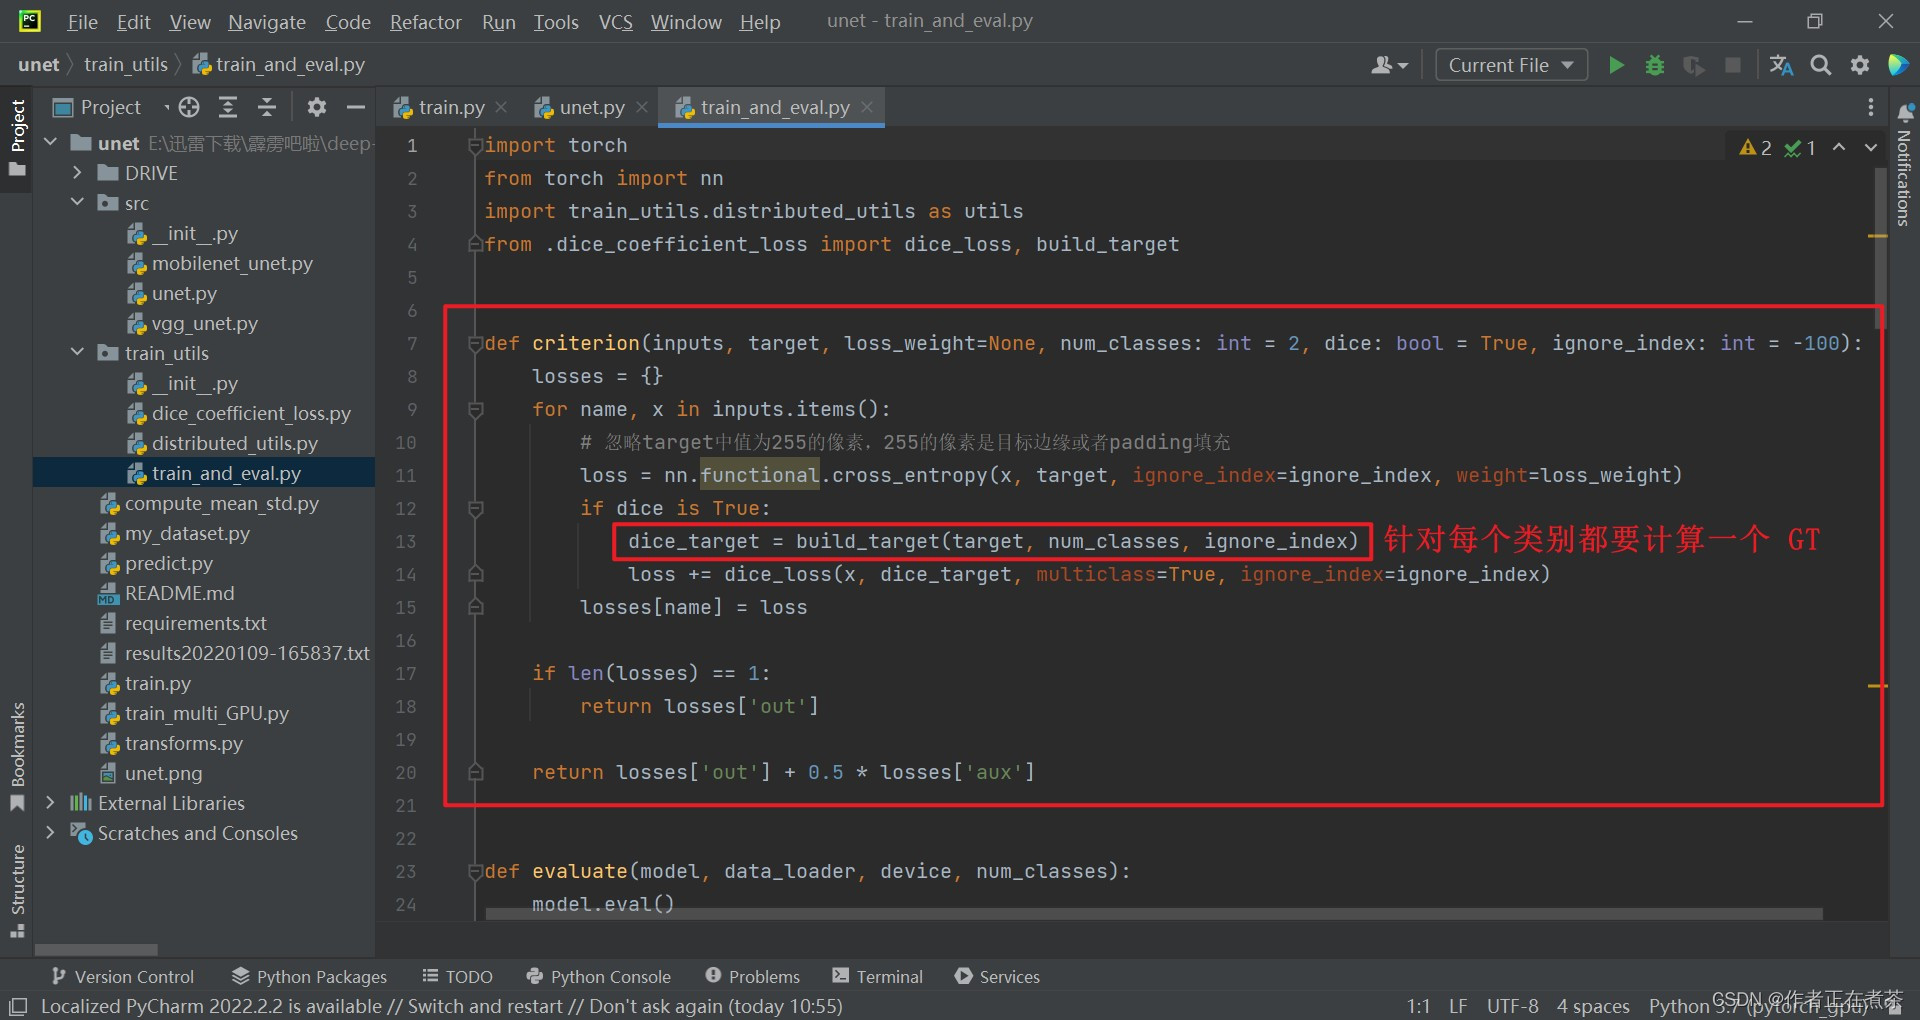
Task: Click train_utils in the breadcrumb bar
Action: tap(127, 64)
